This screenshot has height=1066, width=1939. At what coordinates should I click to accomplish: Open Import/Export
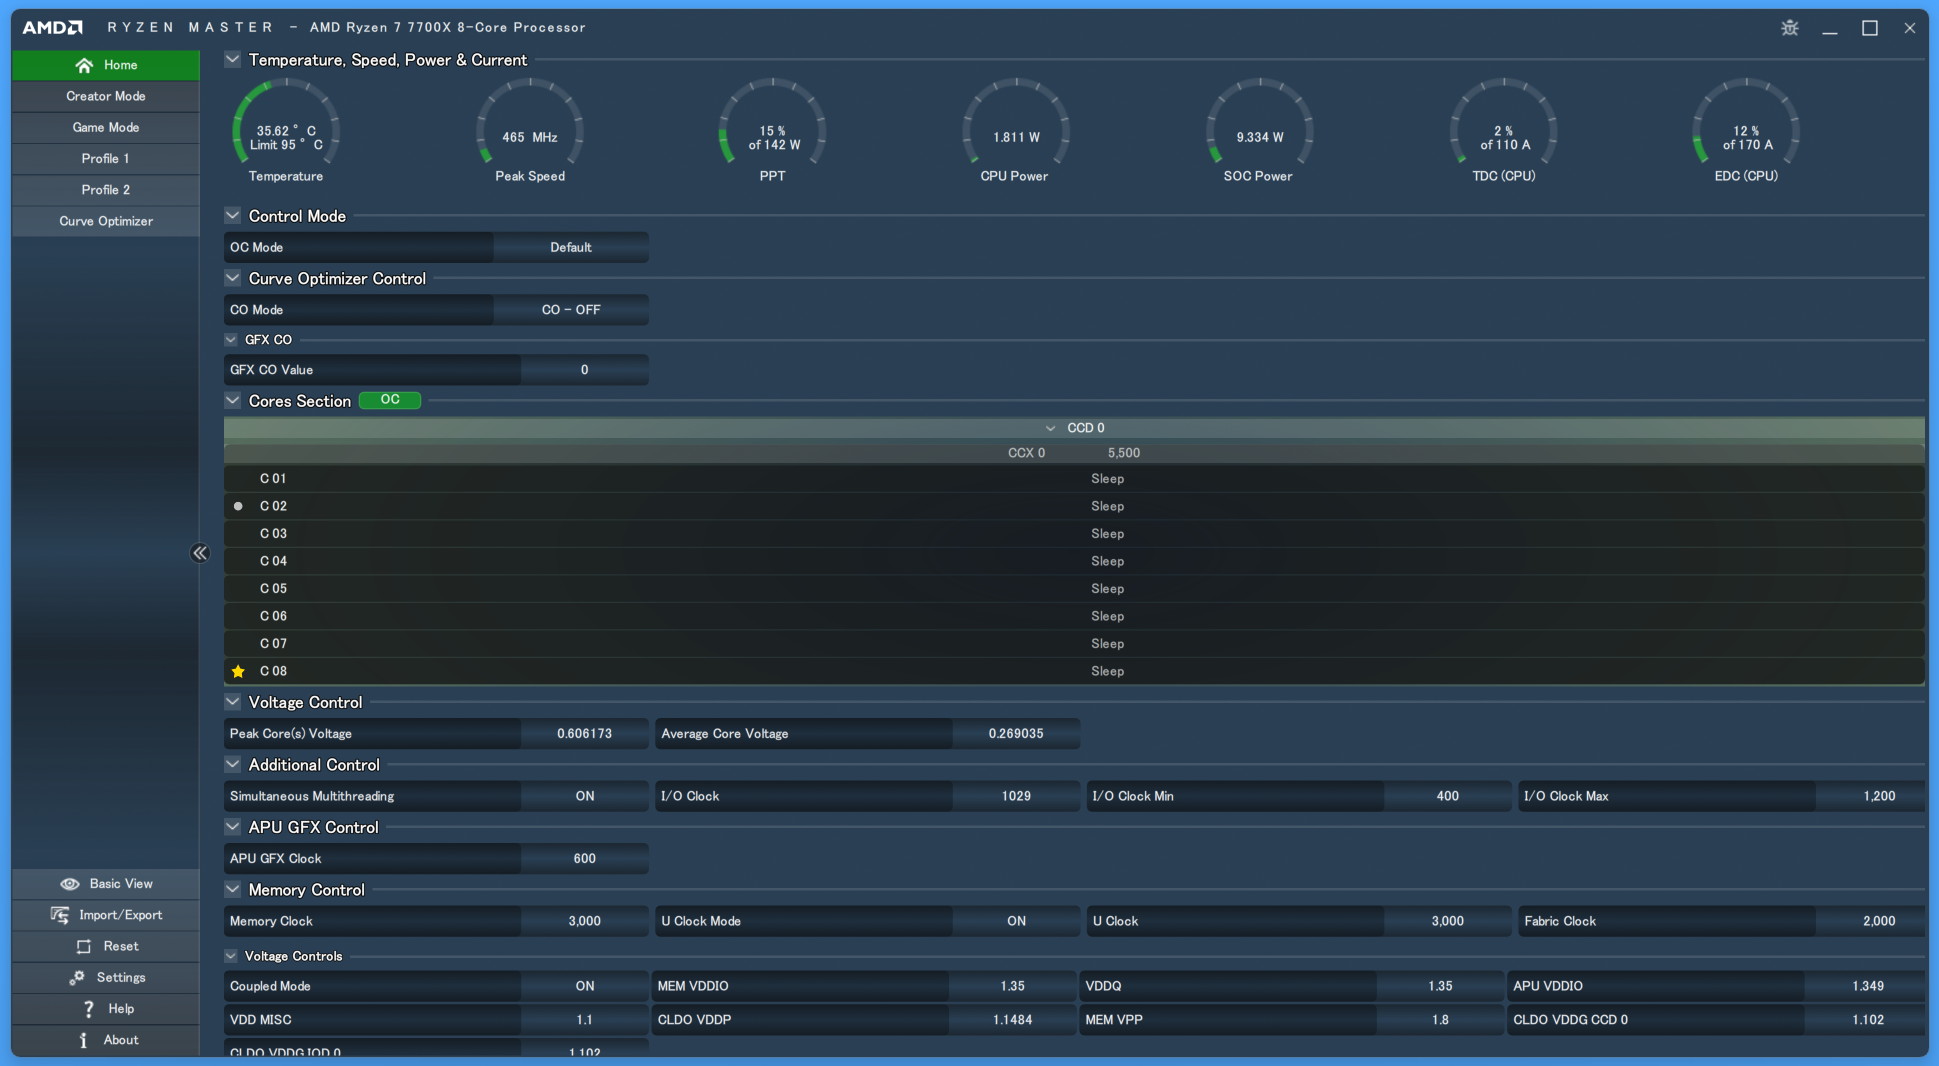106,915
